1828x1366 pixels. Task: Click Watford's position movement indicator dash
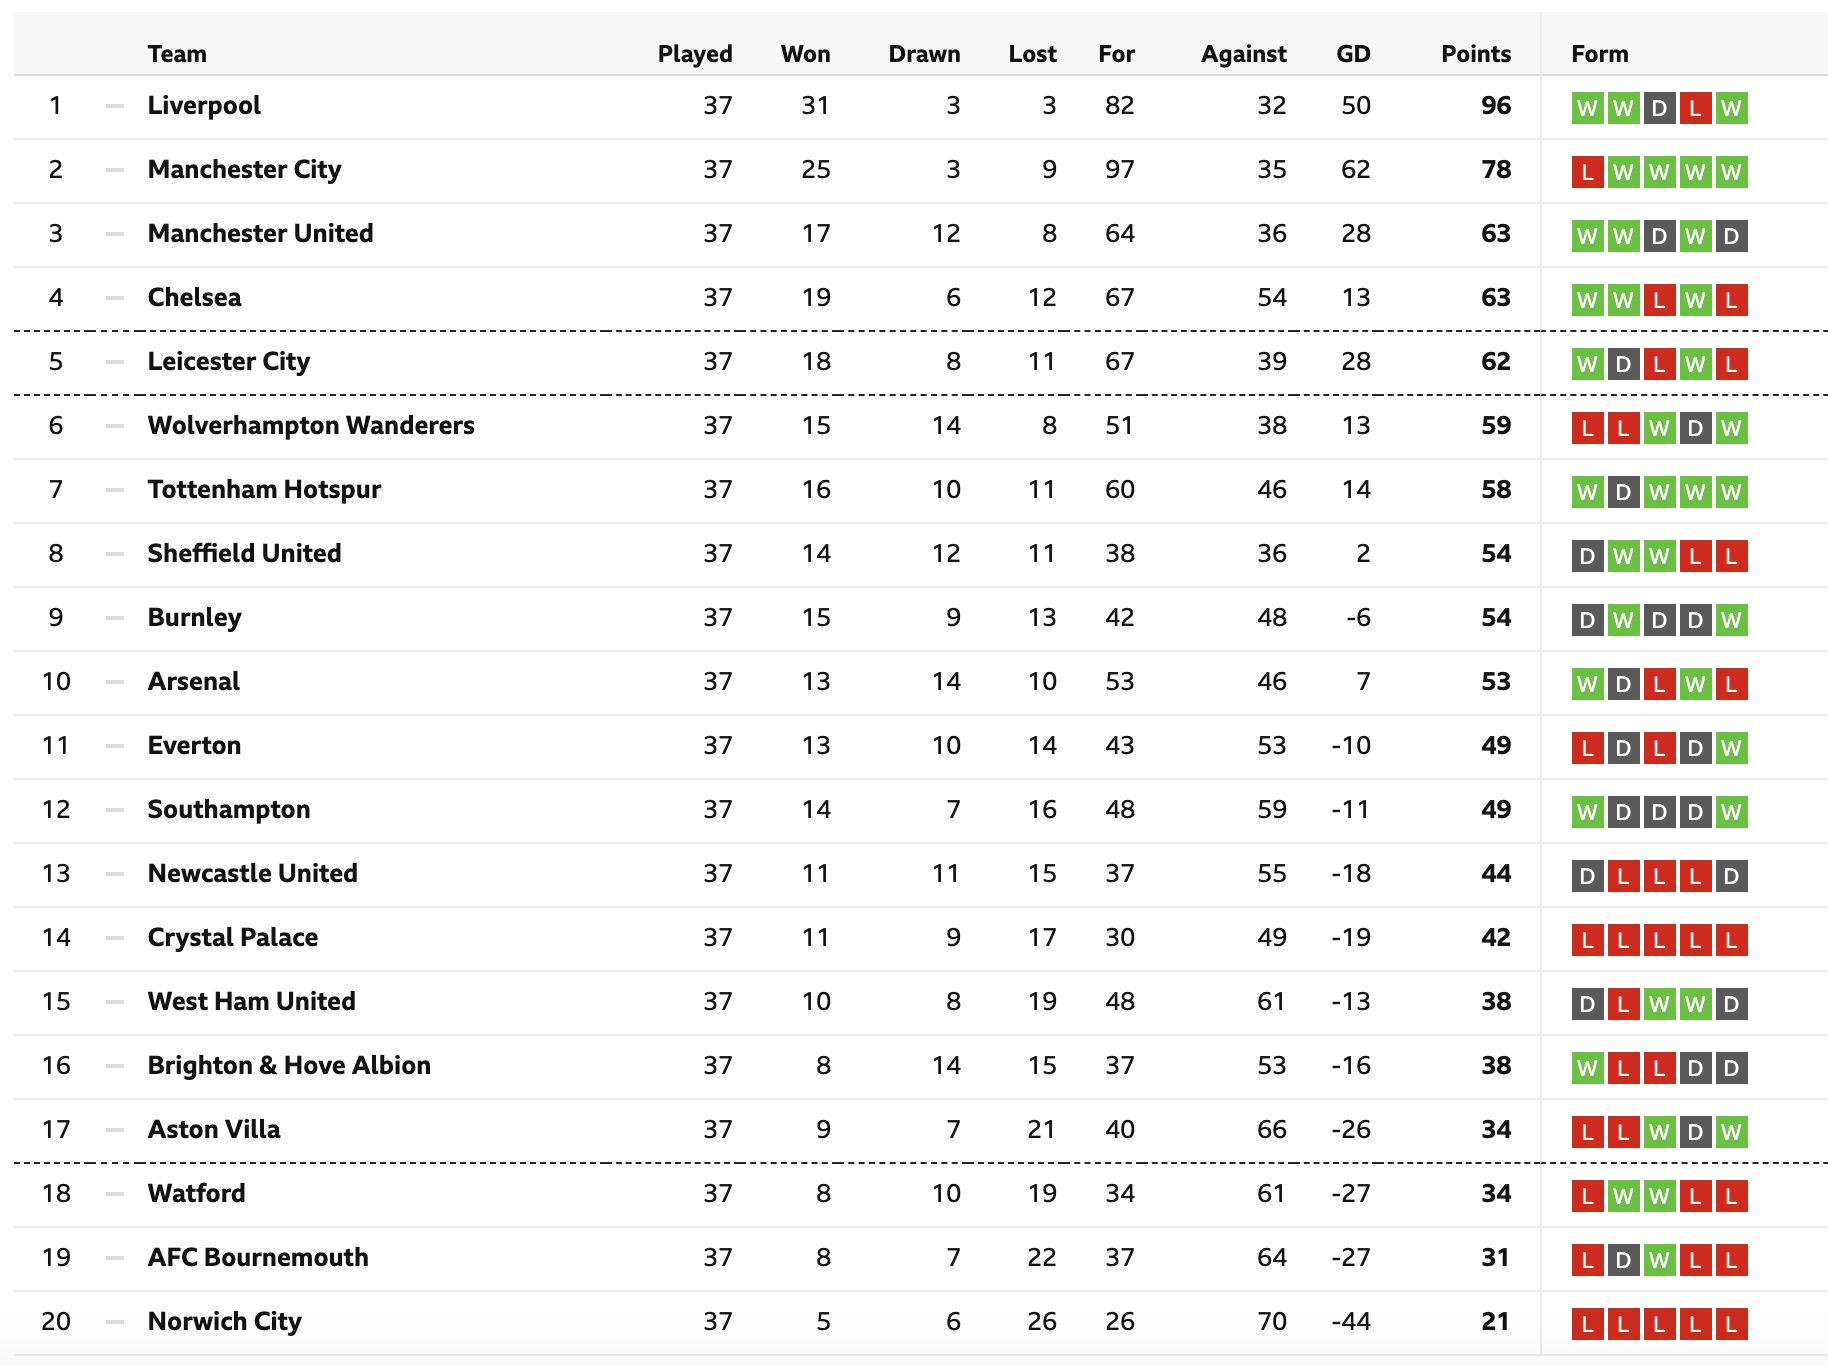click(x=115, y=1194)
